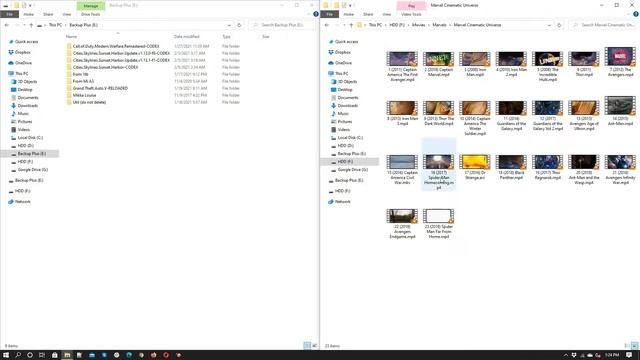This screenshot has height=360, width=640.
Task: Switch to Drive Tools tab in left window
Action: [91, 14]
